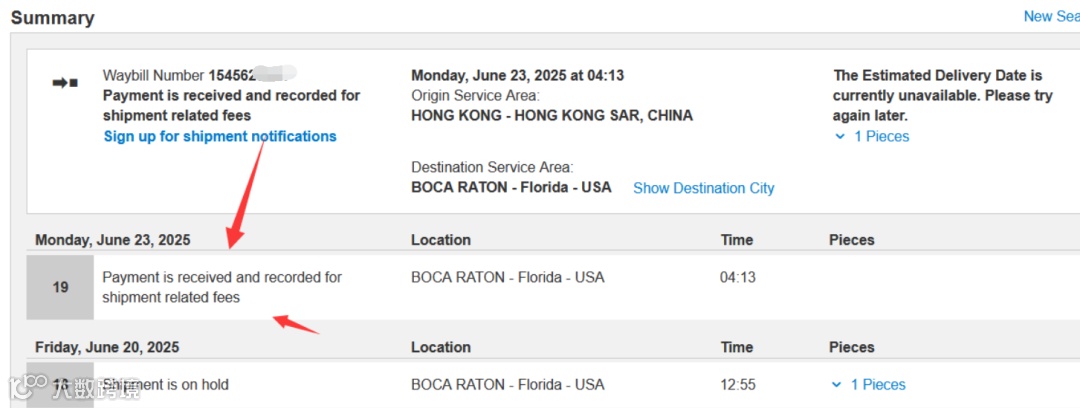Open the New Search link
The height and width of the screenshot is (408, 1080).
[x=1050, y=16]
